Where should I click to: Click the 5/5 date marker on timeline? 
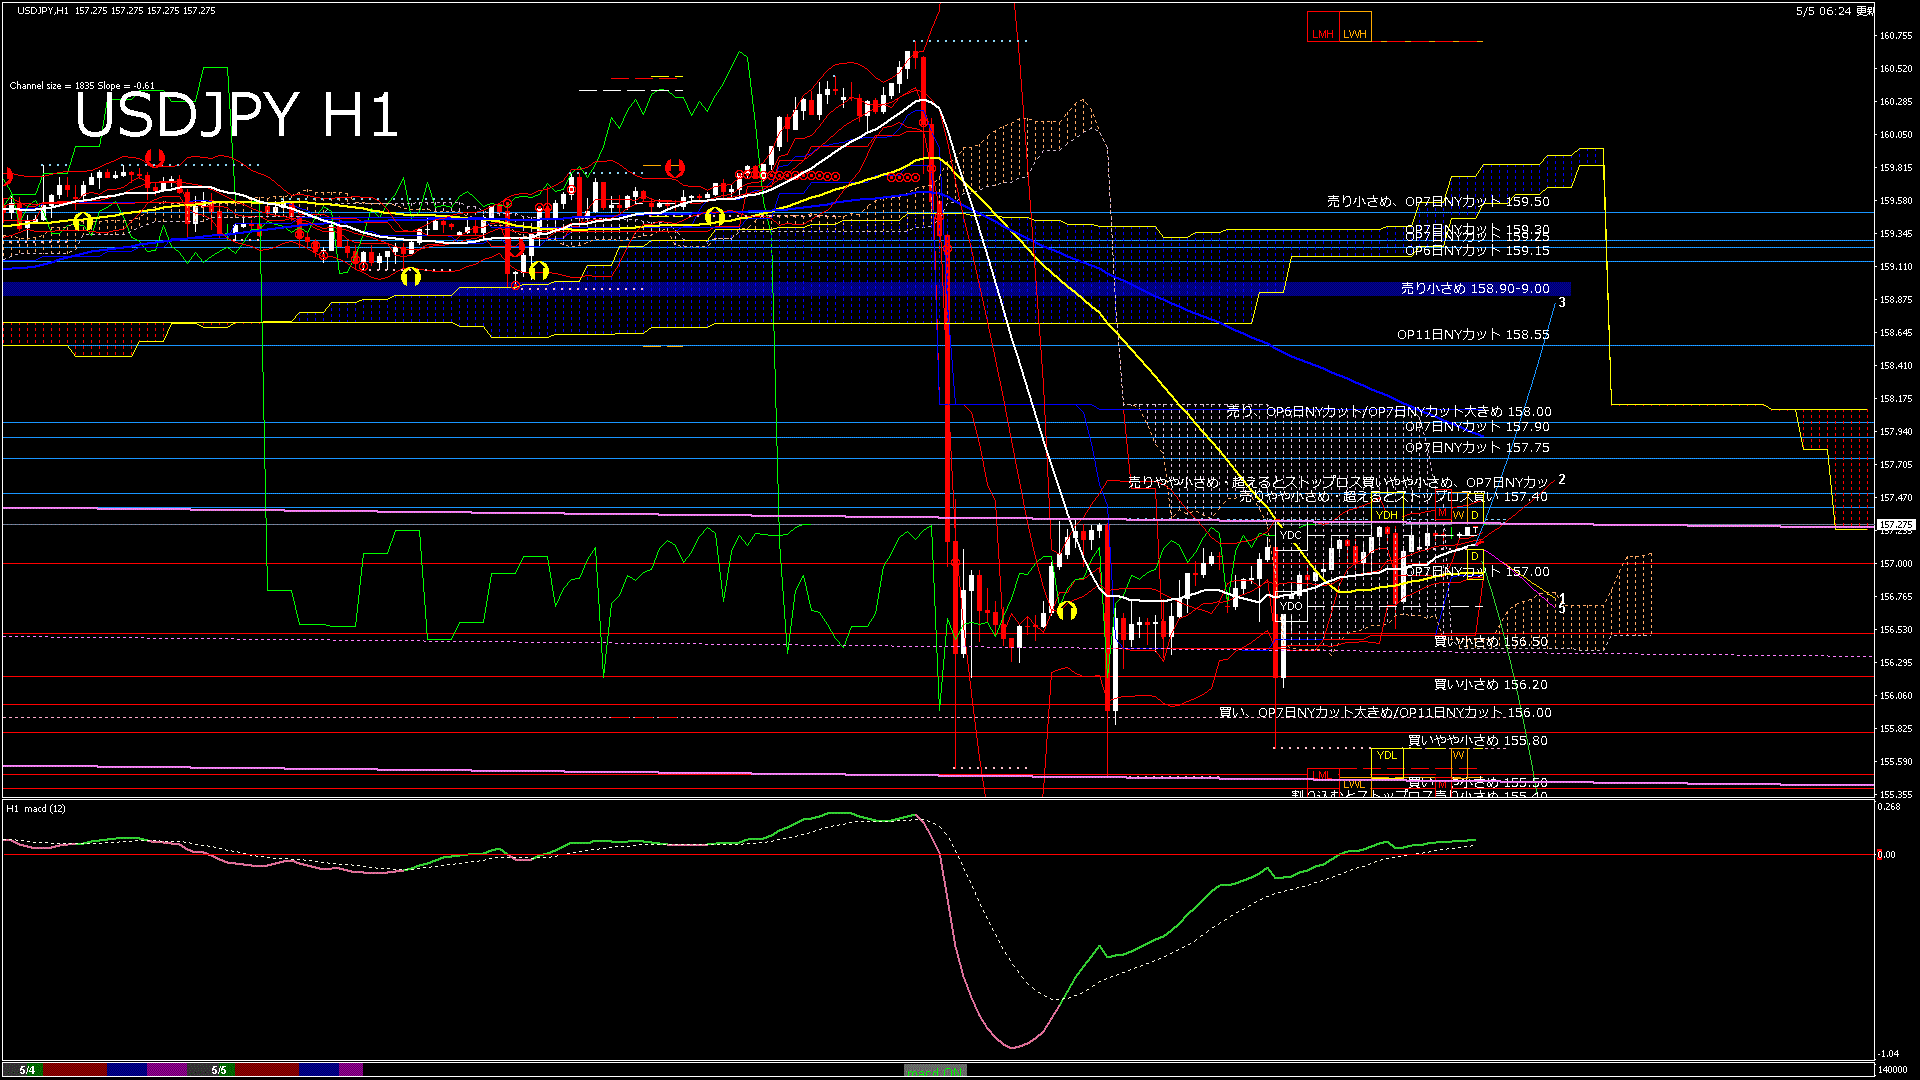pos(219,1070)
